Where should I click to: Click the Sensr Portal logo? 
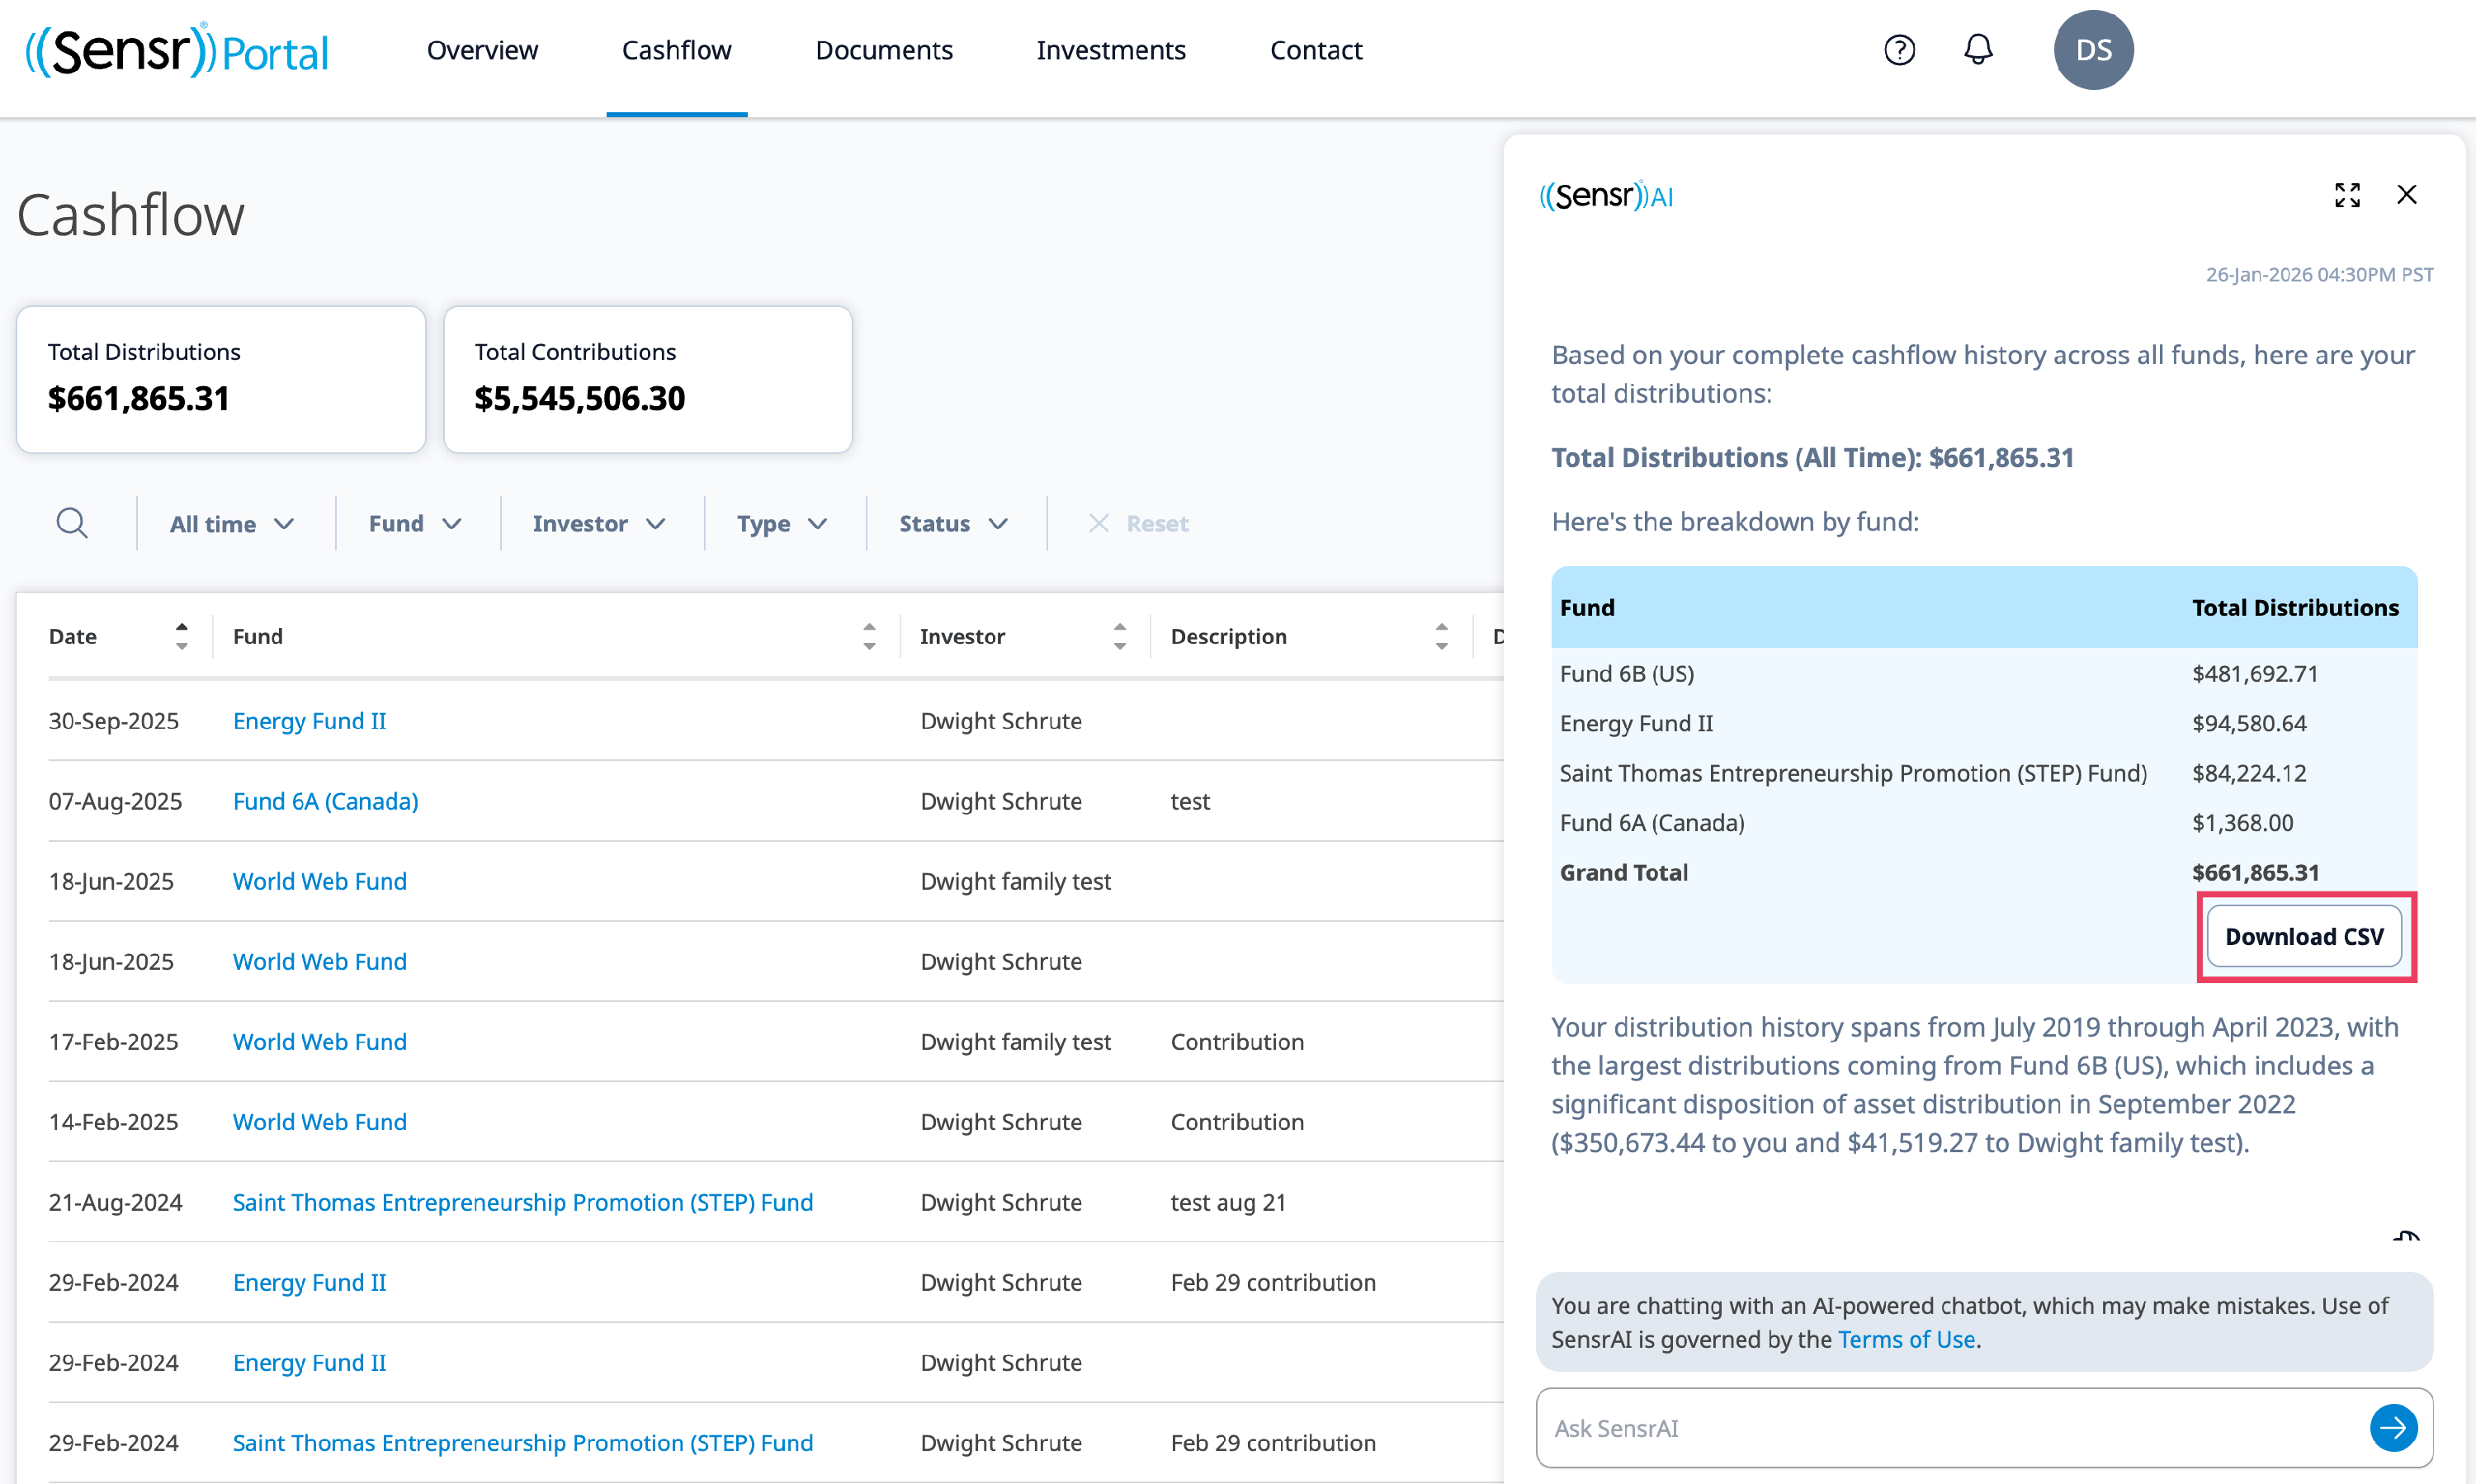pos(177,51)
